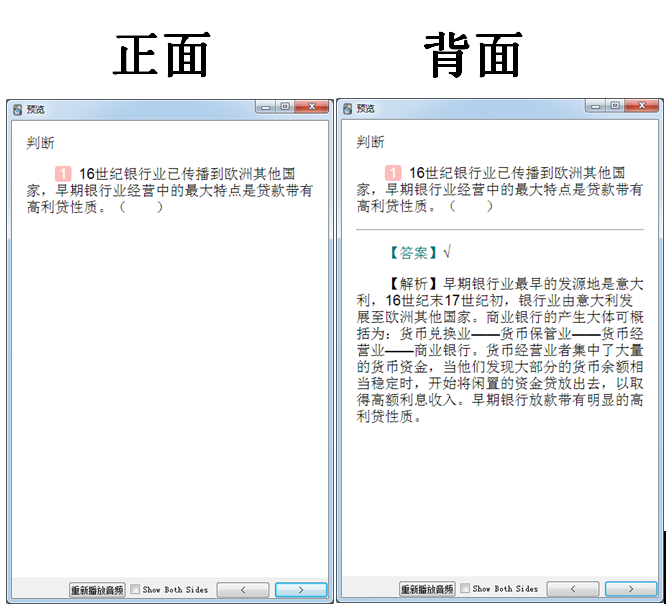
Task: Click the empty answer parentheses in right window
Action: [471, 206]
